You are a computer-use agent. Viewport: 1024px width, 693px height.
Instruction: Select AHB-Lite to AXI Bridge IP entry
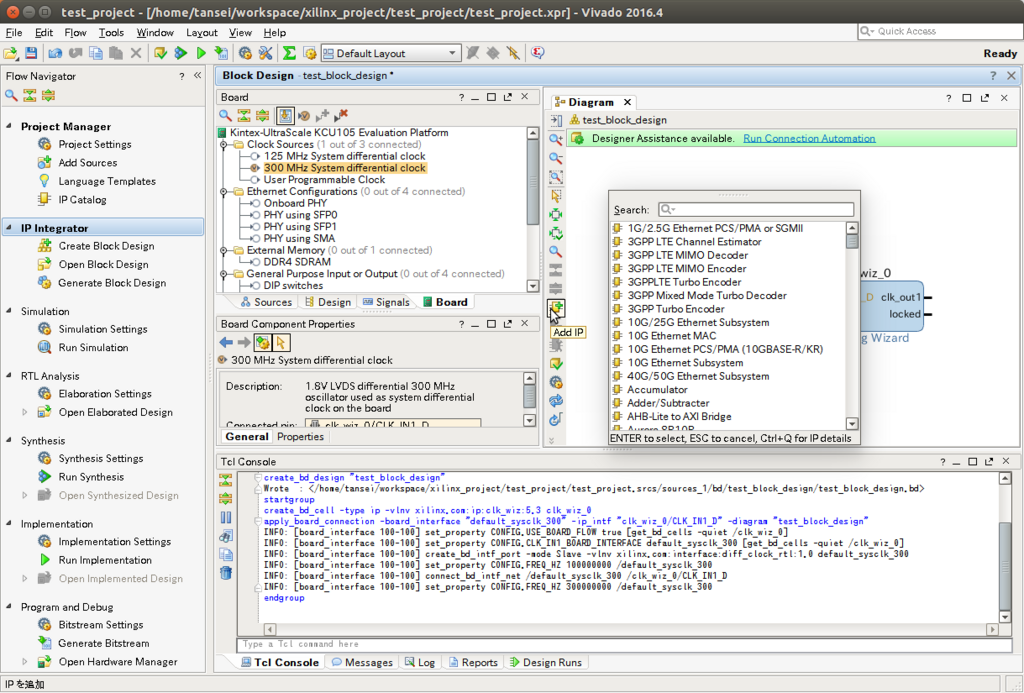pos(679,417)
